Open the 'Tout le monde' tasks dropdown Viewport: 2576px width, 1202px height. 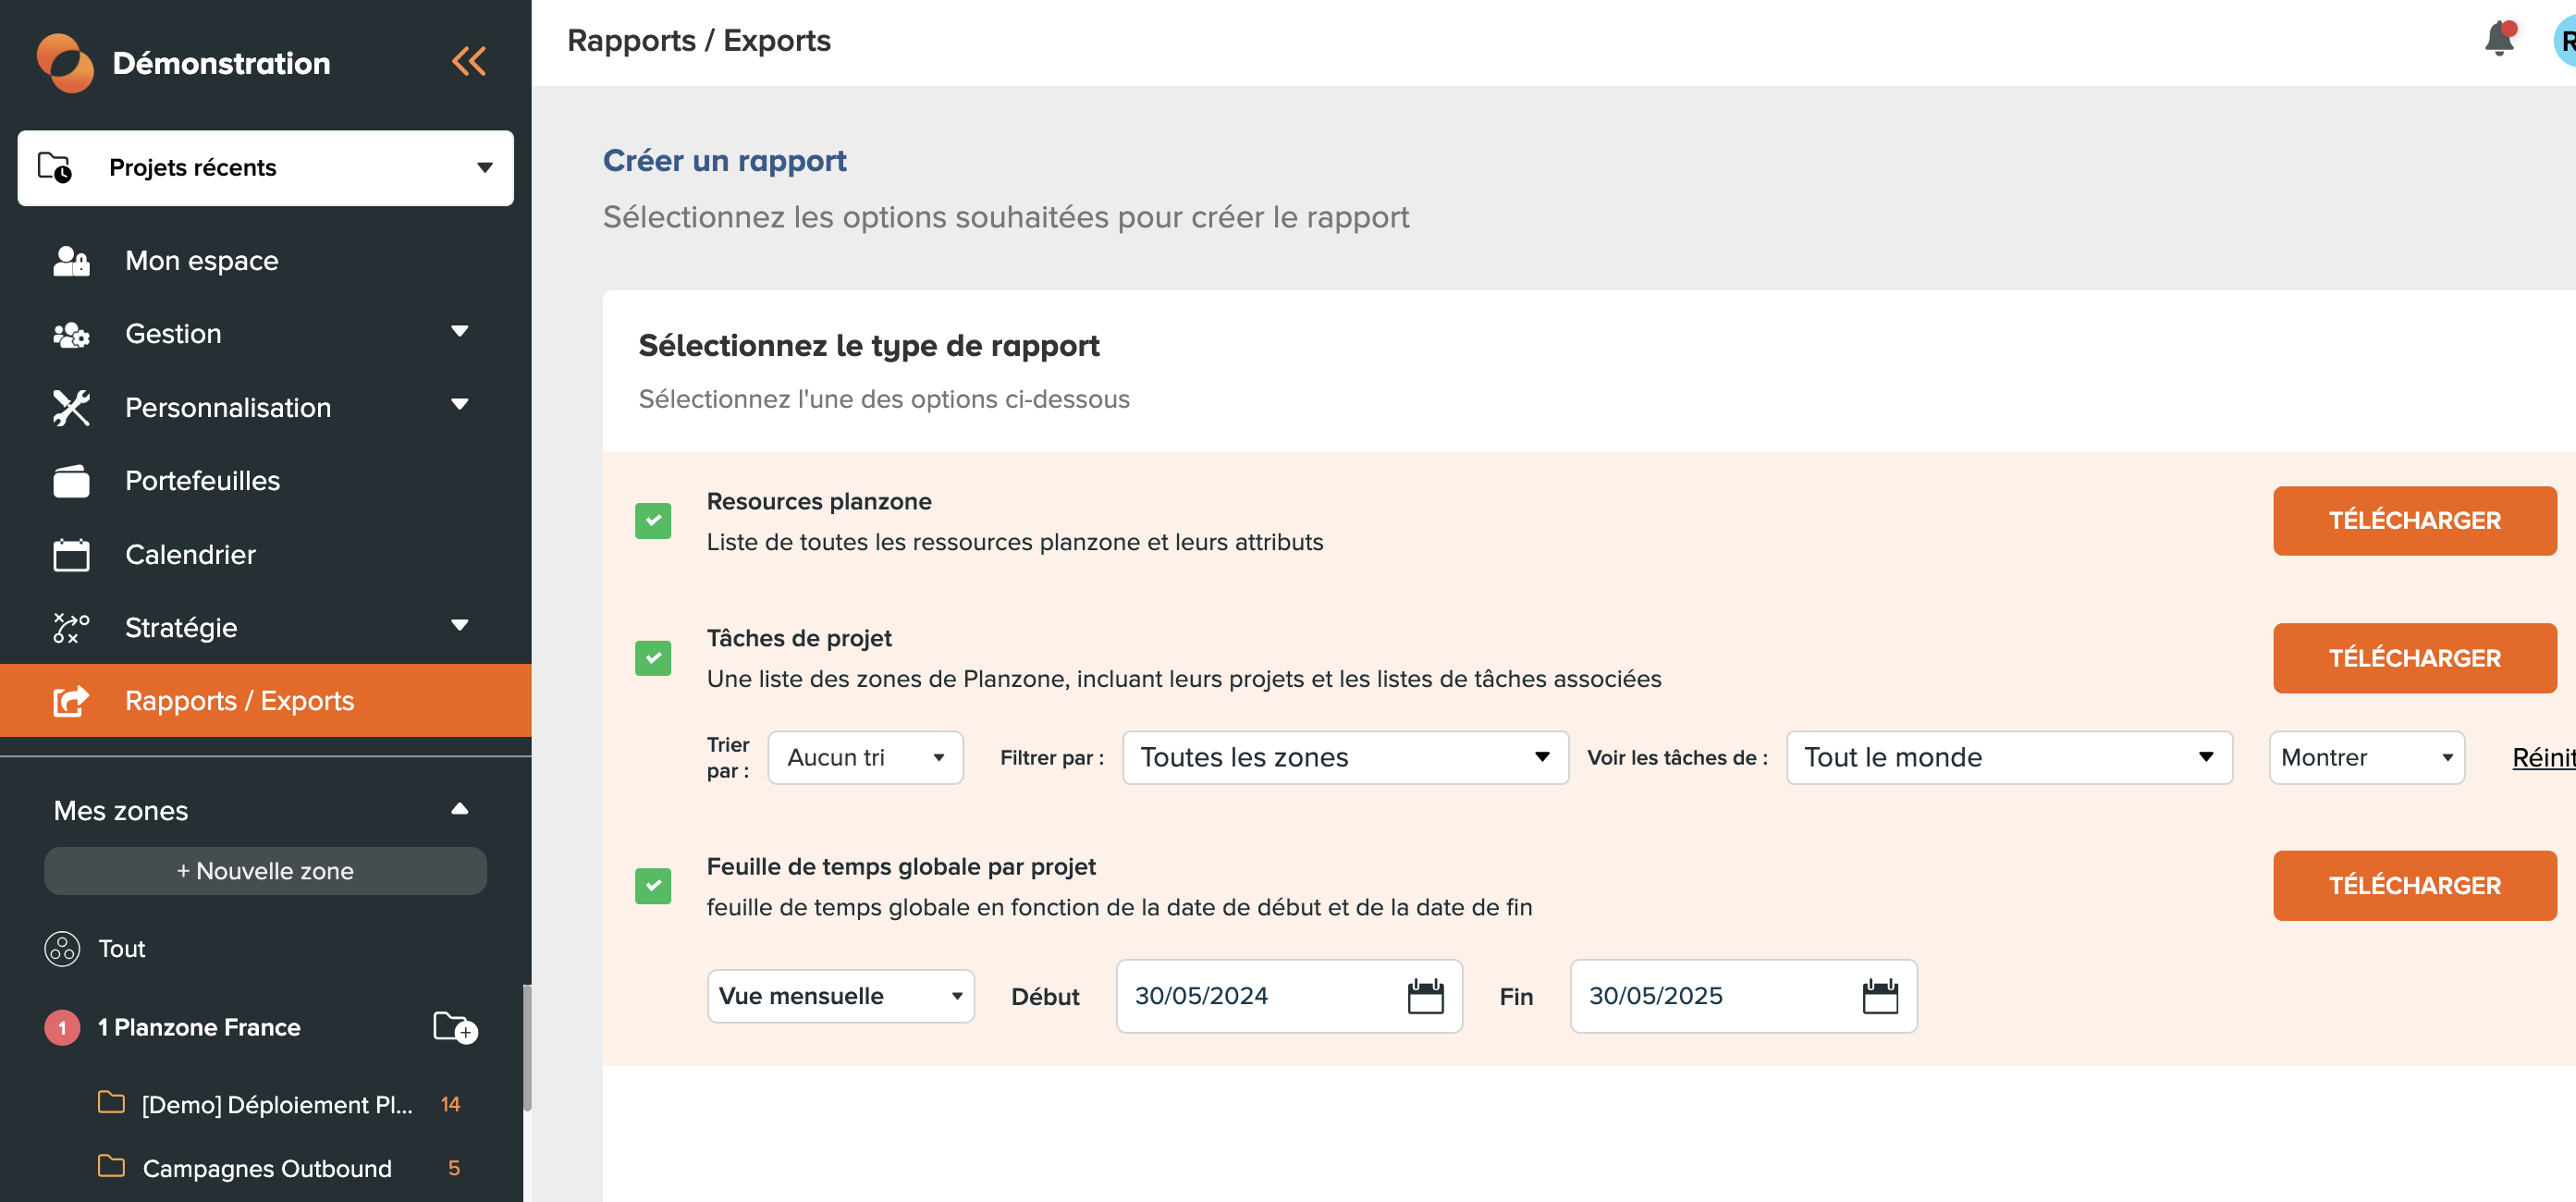pyautogui.click(x=2008, y=758)
